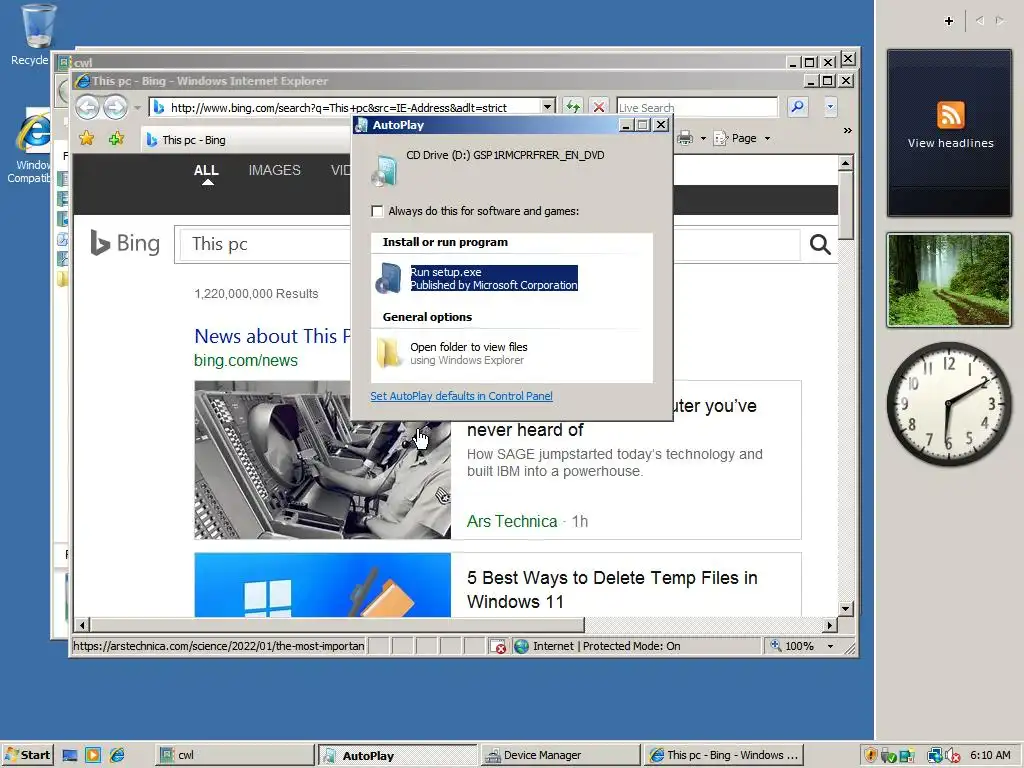
Task: Click the muted volume tray icon
Action: pyautogui.click(x=952, y=756)
